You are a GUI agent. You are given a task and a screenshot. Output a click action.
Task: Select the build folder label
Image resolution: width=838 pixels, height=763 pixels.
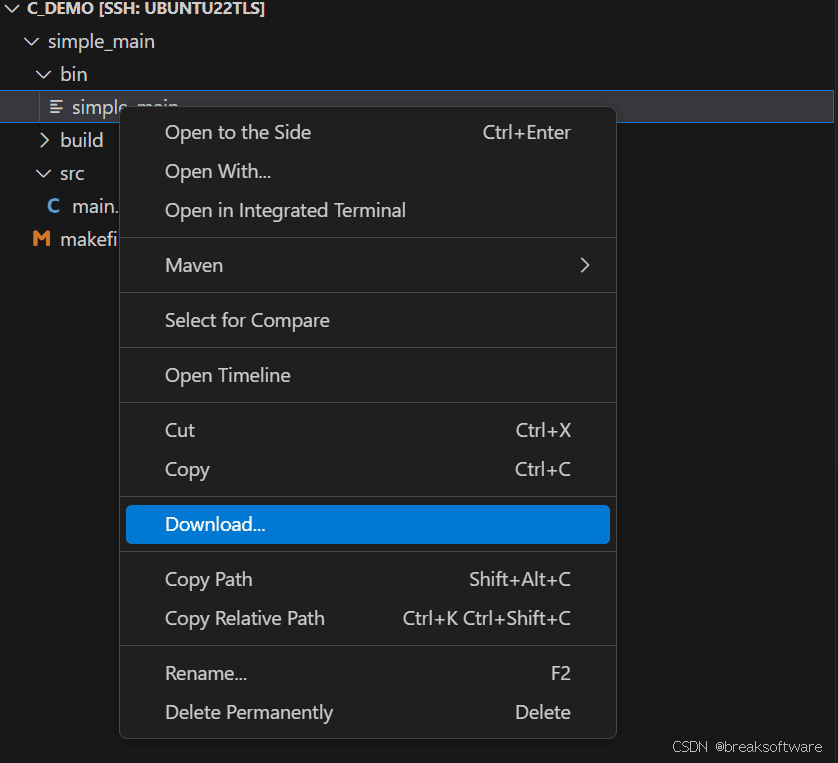(x=82, y=141)
